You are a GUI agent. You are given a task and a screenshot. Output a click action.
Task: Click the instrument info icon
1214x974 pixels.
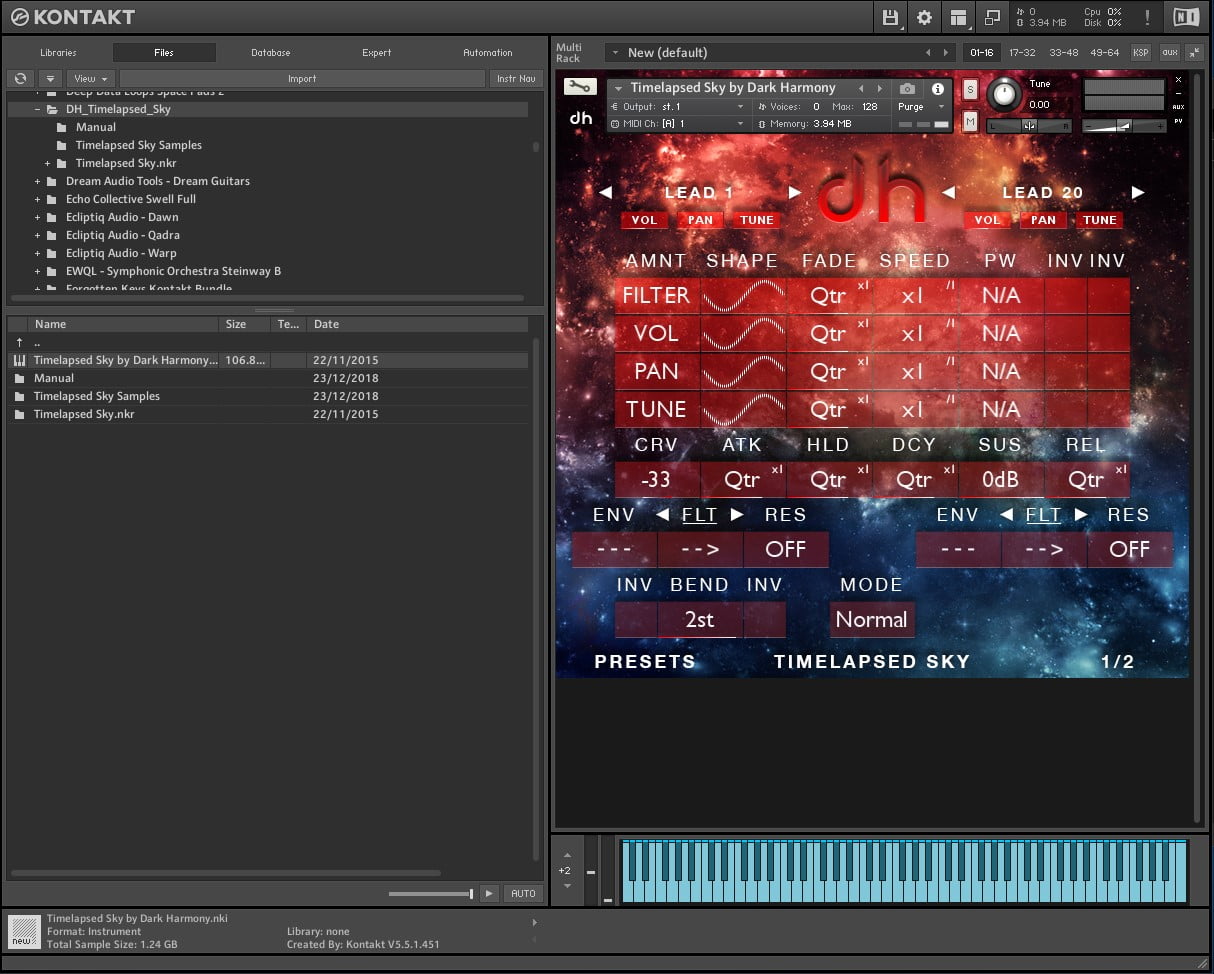tap(938, 89)
